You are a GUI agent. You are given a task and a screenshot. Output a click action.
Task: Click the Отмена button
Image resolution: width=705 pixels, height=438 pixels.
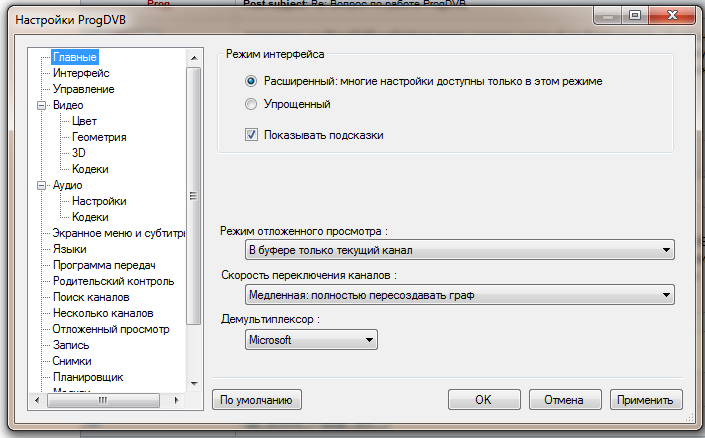pyautogui.click(x=563, y=400)
